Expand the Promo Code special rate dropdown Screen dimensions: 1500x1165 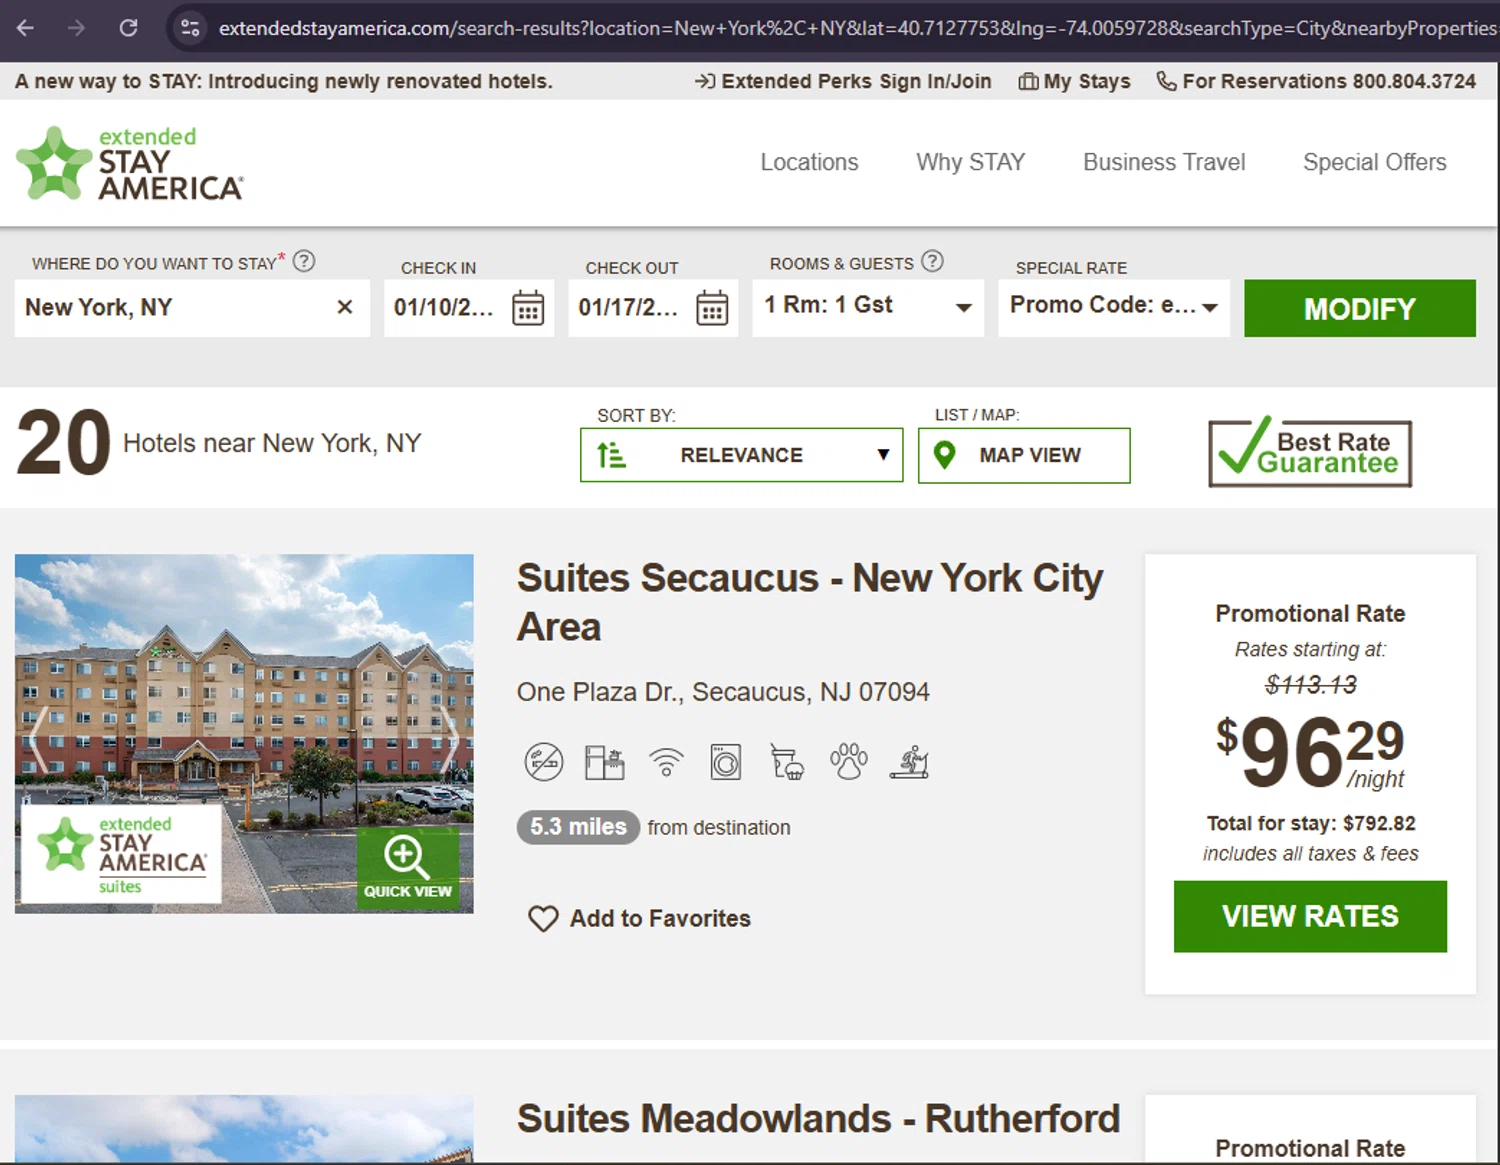tap(1114, 307)
